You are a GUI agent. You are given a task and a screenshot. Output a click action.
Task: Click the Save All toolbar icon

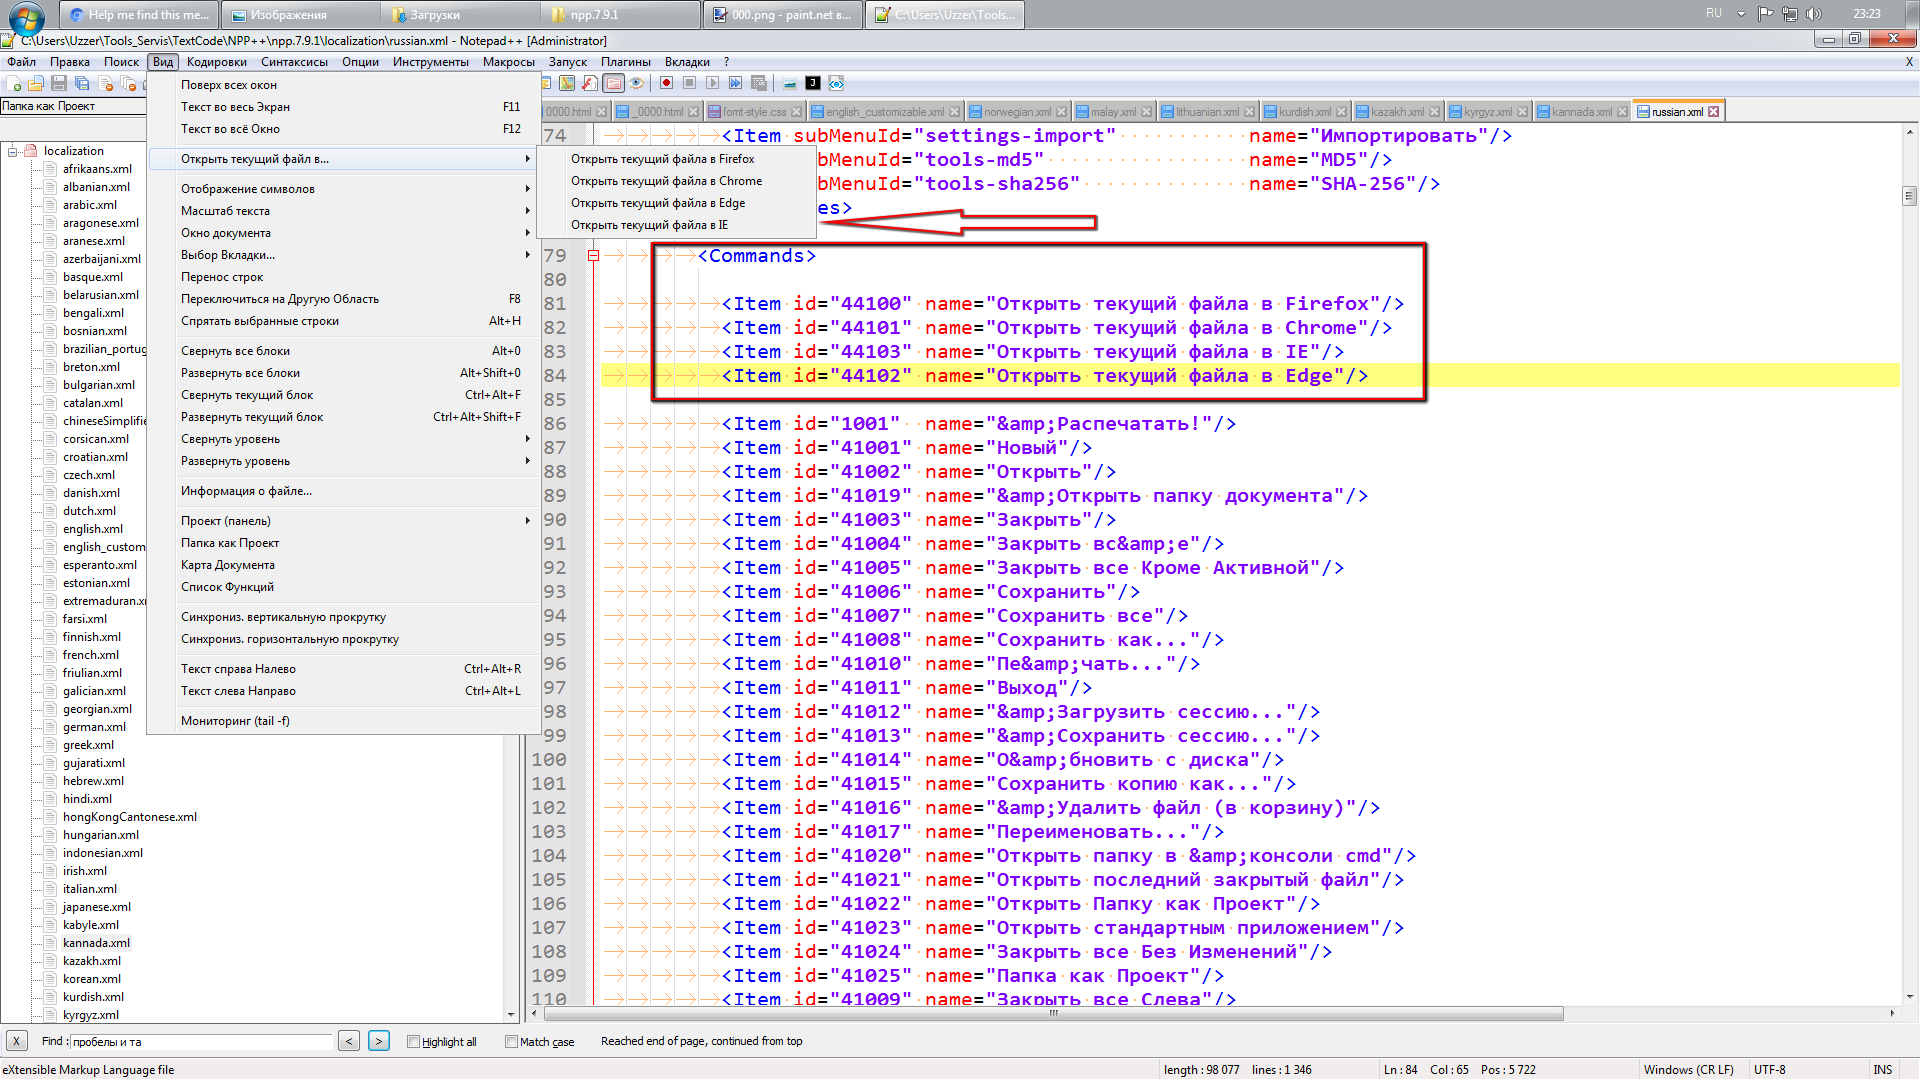[x=82, y=83]
